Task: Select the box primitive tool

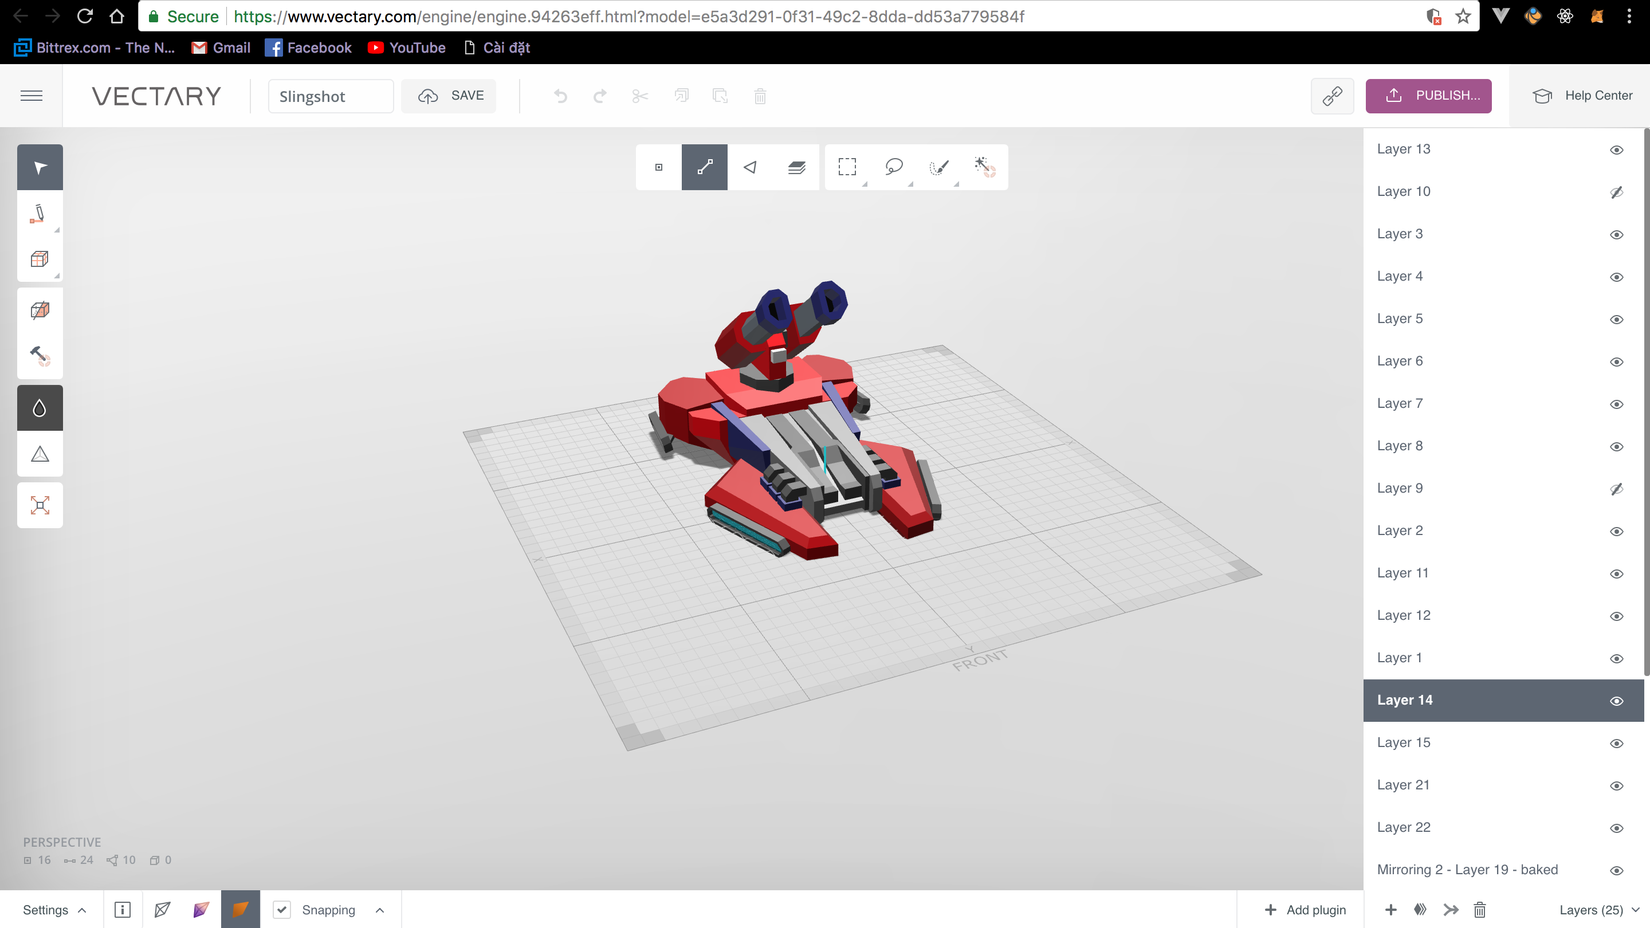Action: click(x=40, y=258)
